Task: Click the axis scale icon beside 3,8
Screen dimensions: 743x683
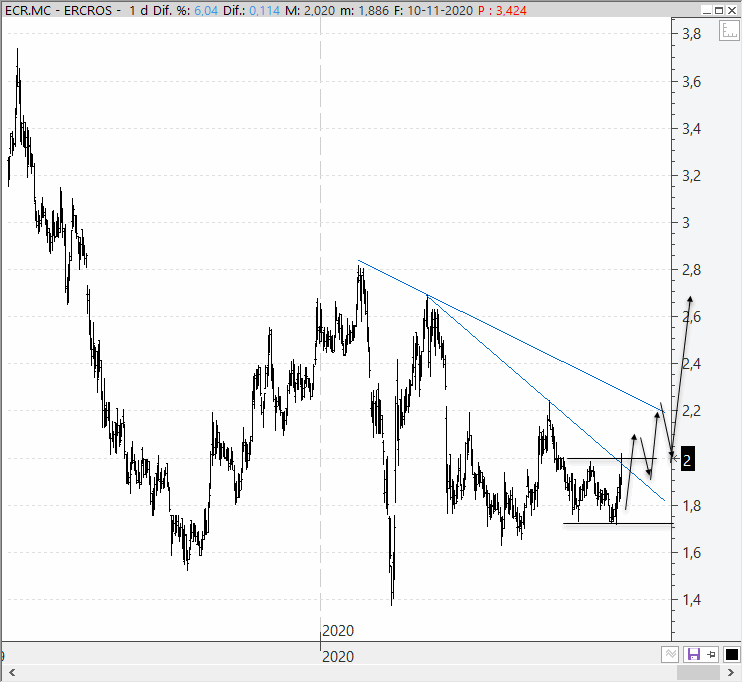Action: 729,31
